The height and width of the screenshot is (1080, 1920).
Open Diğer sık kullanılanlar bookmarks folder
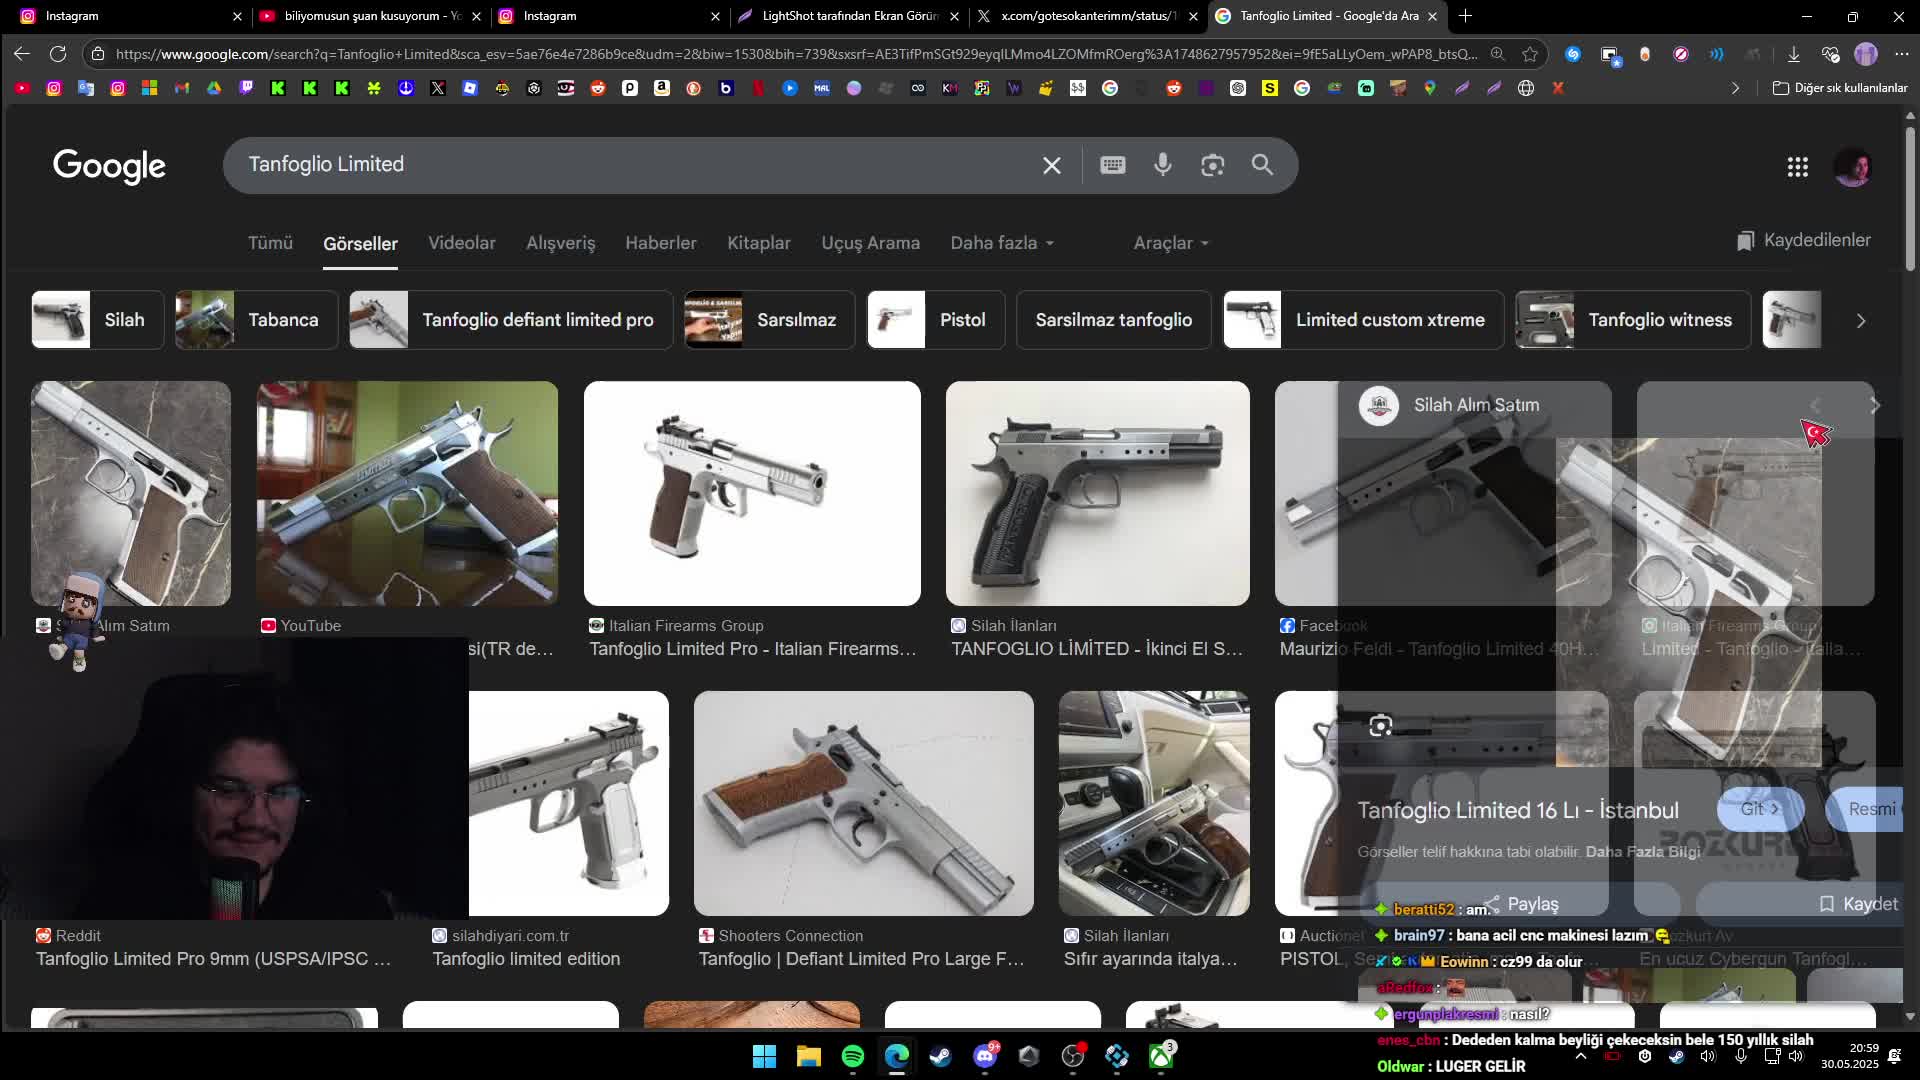(1840, 88)
